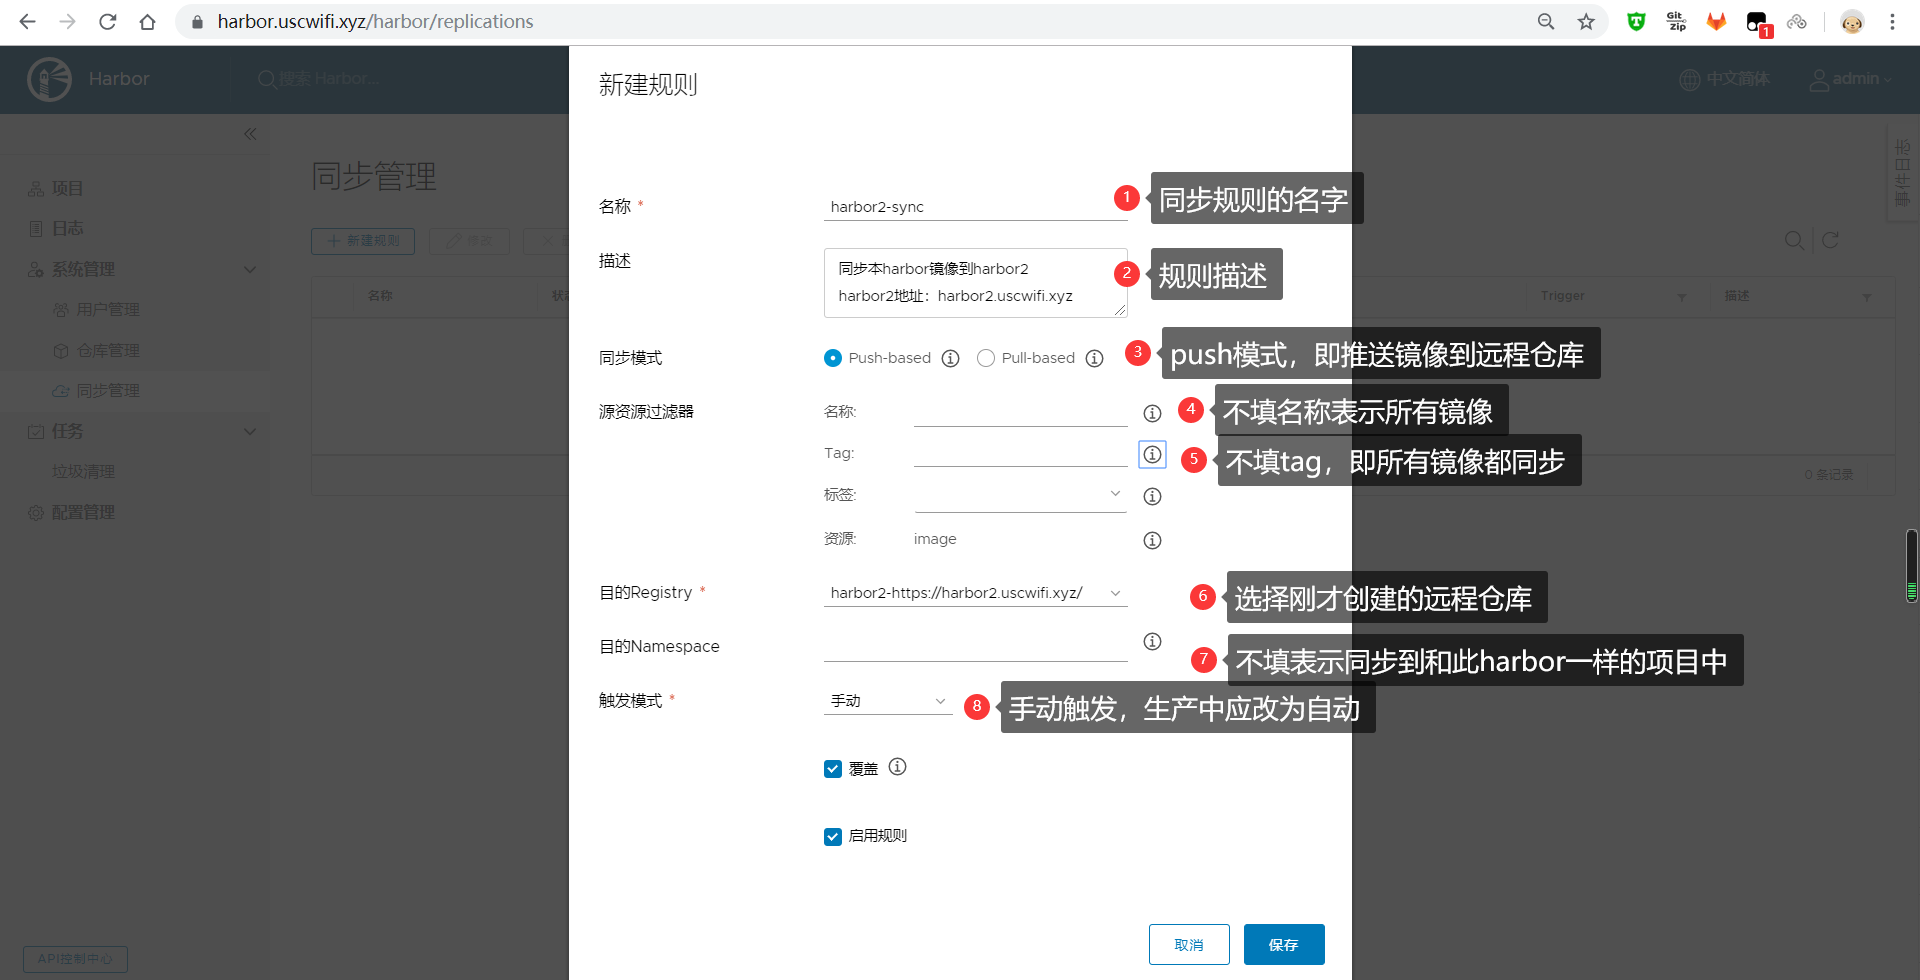Open the 触发模式 dropdown
The image size is (1920, 980).
[888, 701]
